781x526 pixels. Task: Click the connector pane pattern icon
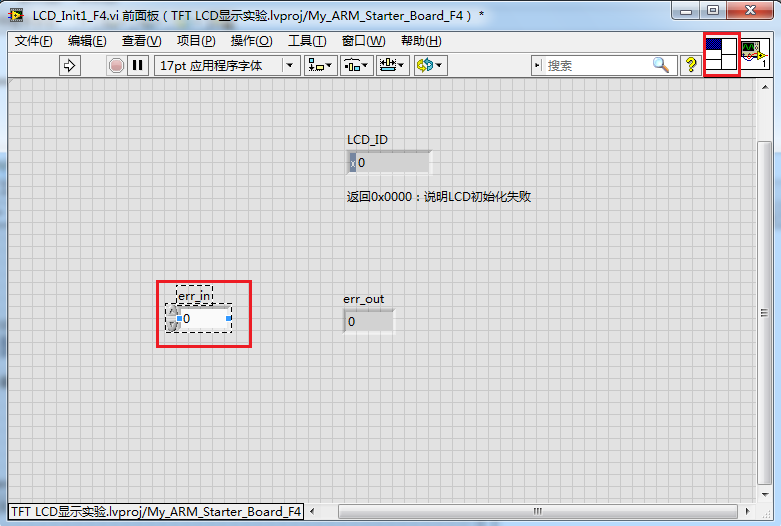(721, 54)
